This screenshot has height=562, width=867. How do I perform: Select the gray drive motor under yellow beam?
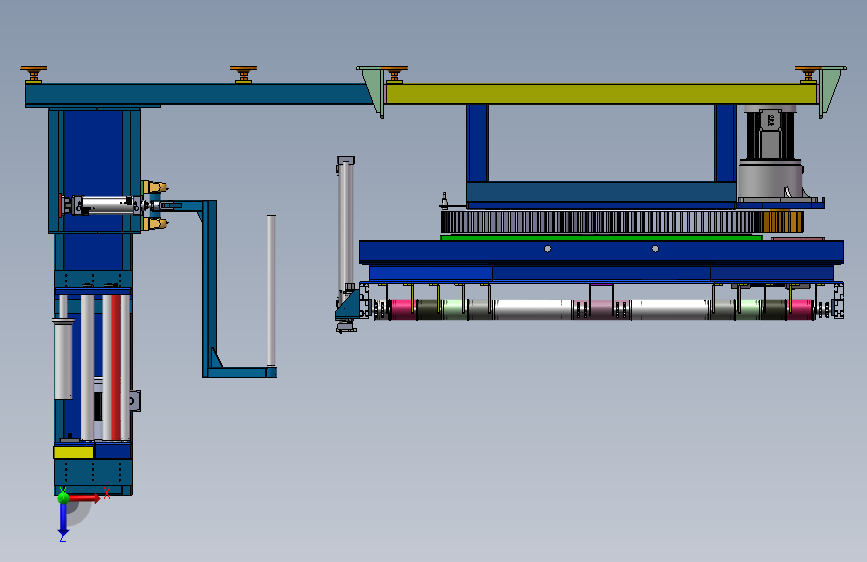(771, 153)
